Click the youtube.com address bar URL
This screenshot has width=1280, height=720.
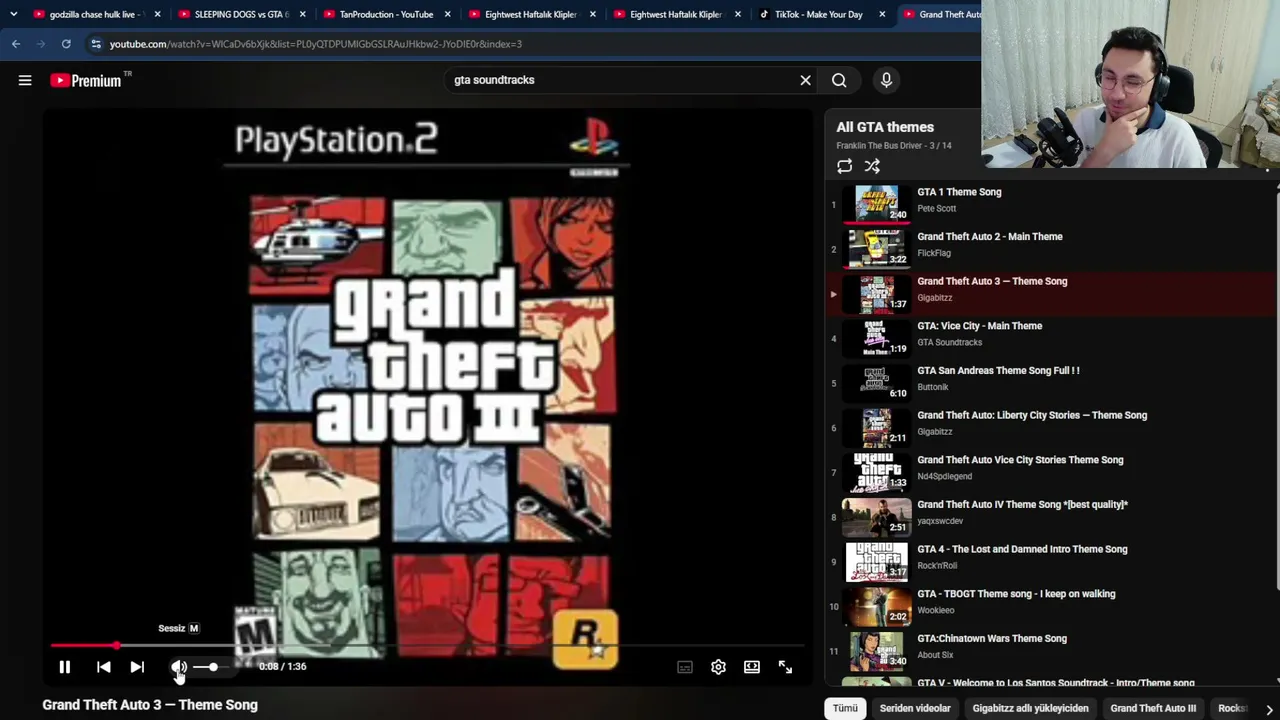coord(316,44)
